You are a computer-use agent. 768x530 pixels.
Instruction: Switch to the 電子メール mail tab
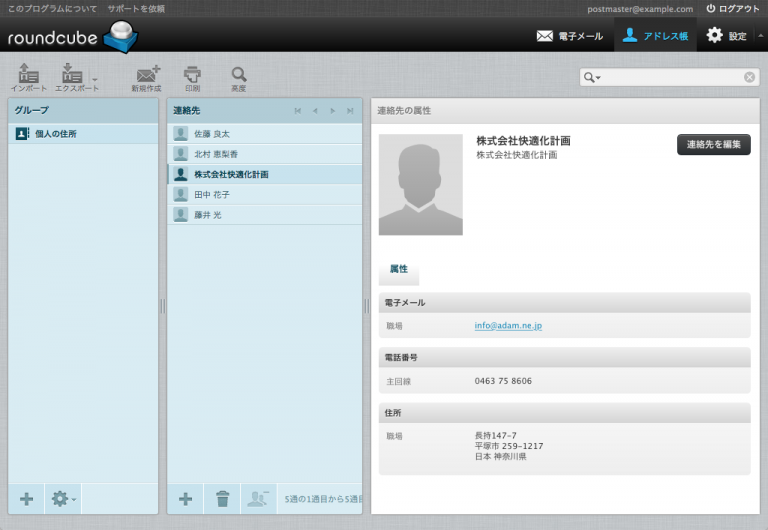click(570, 35)
